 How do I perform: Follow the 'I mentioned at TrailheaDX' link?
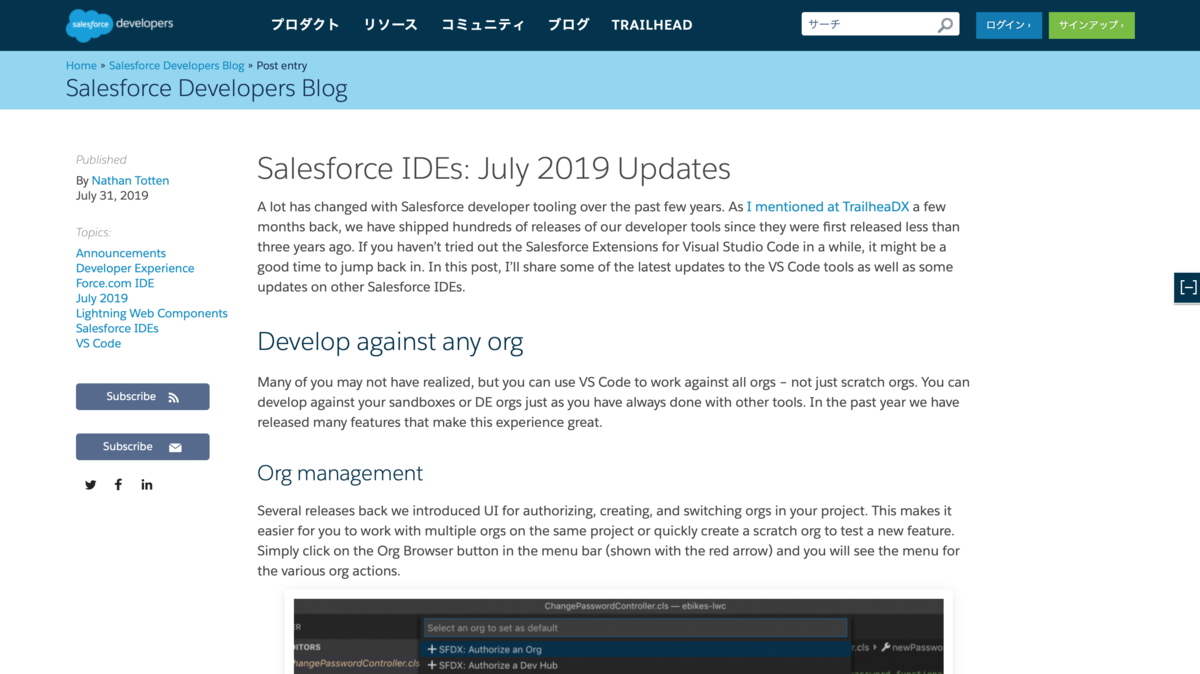[828, 207]
